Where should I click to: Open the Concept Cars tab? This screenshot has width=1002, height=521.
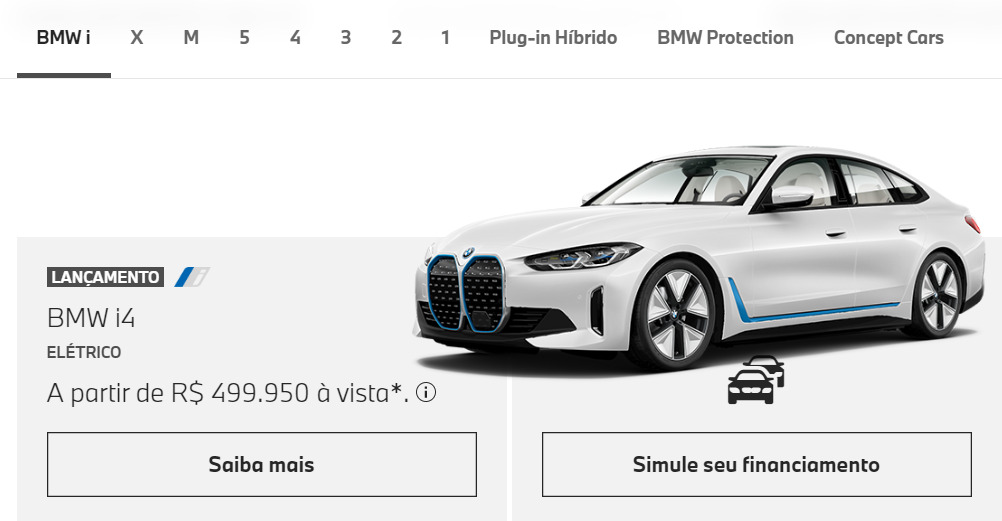tap(889, 38)
